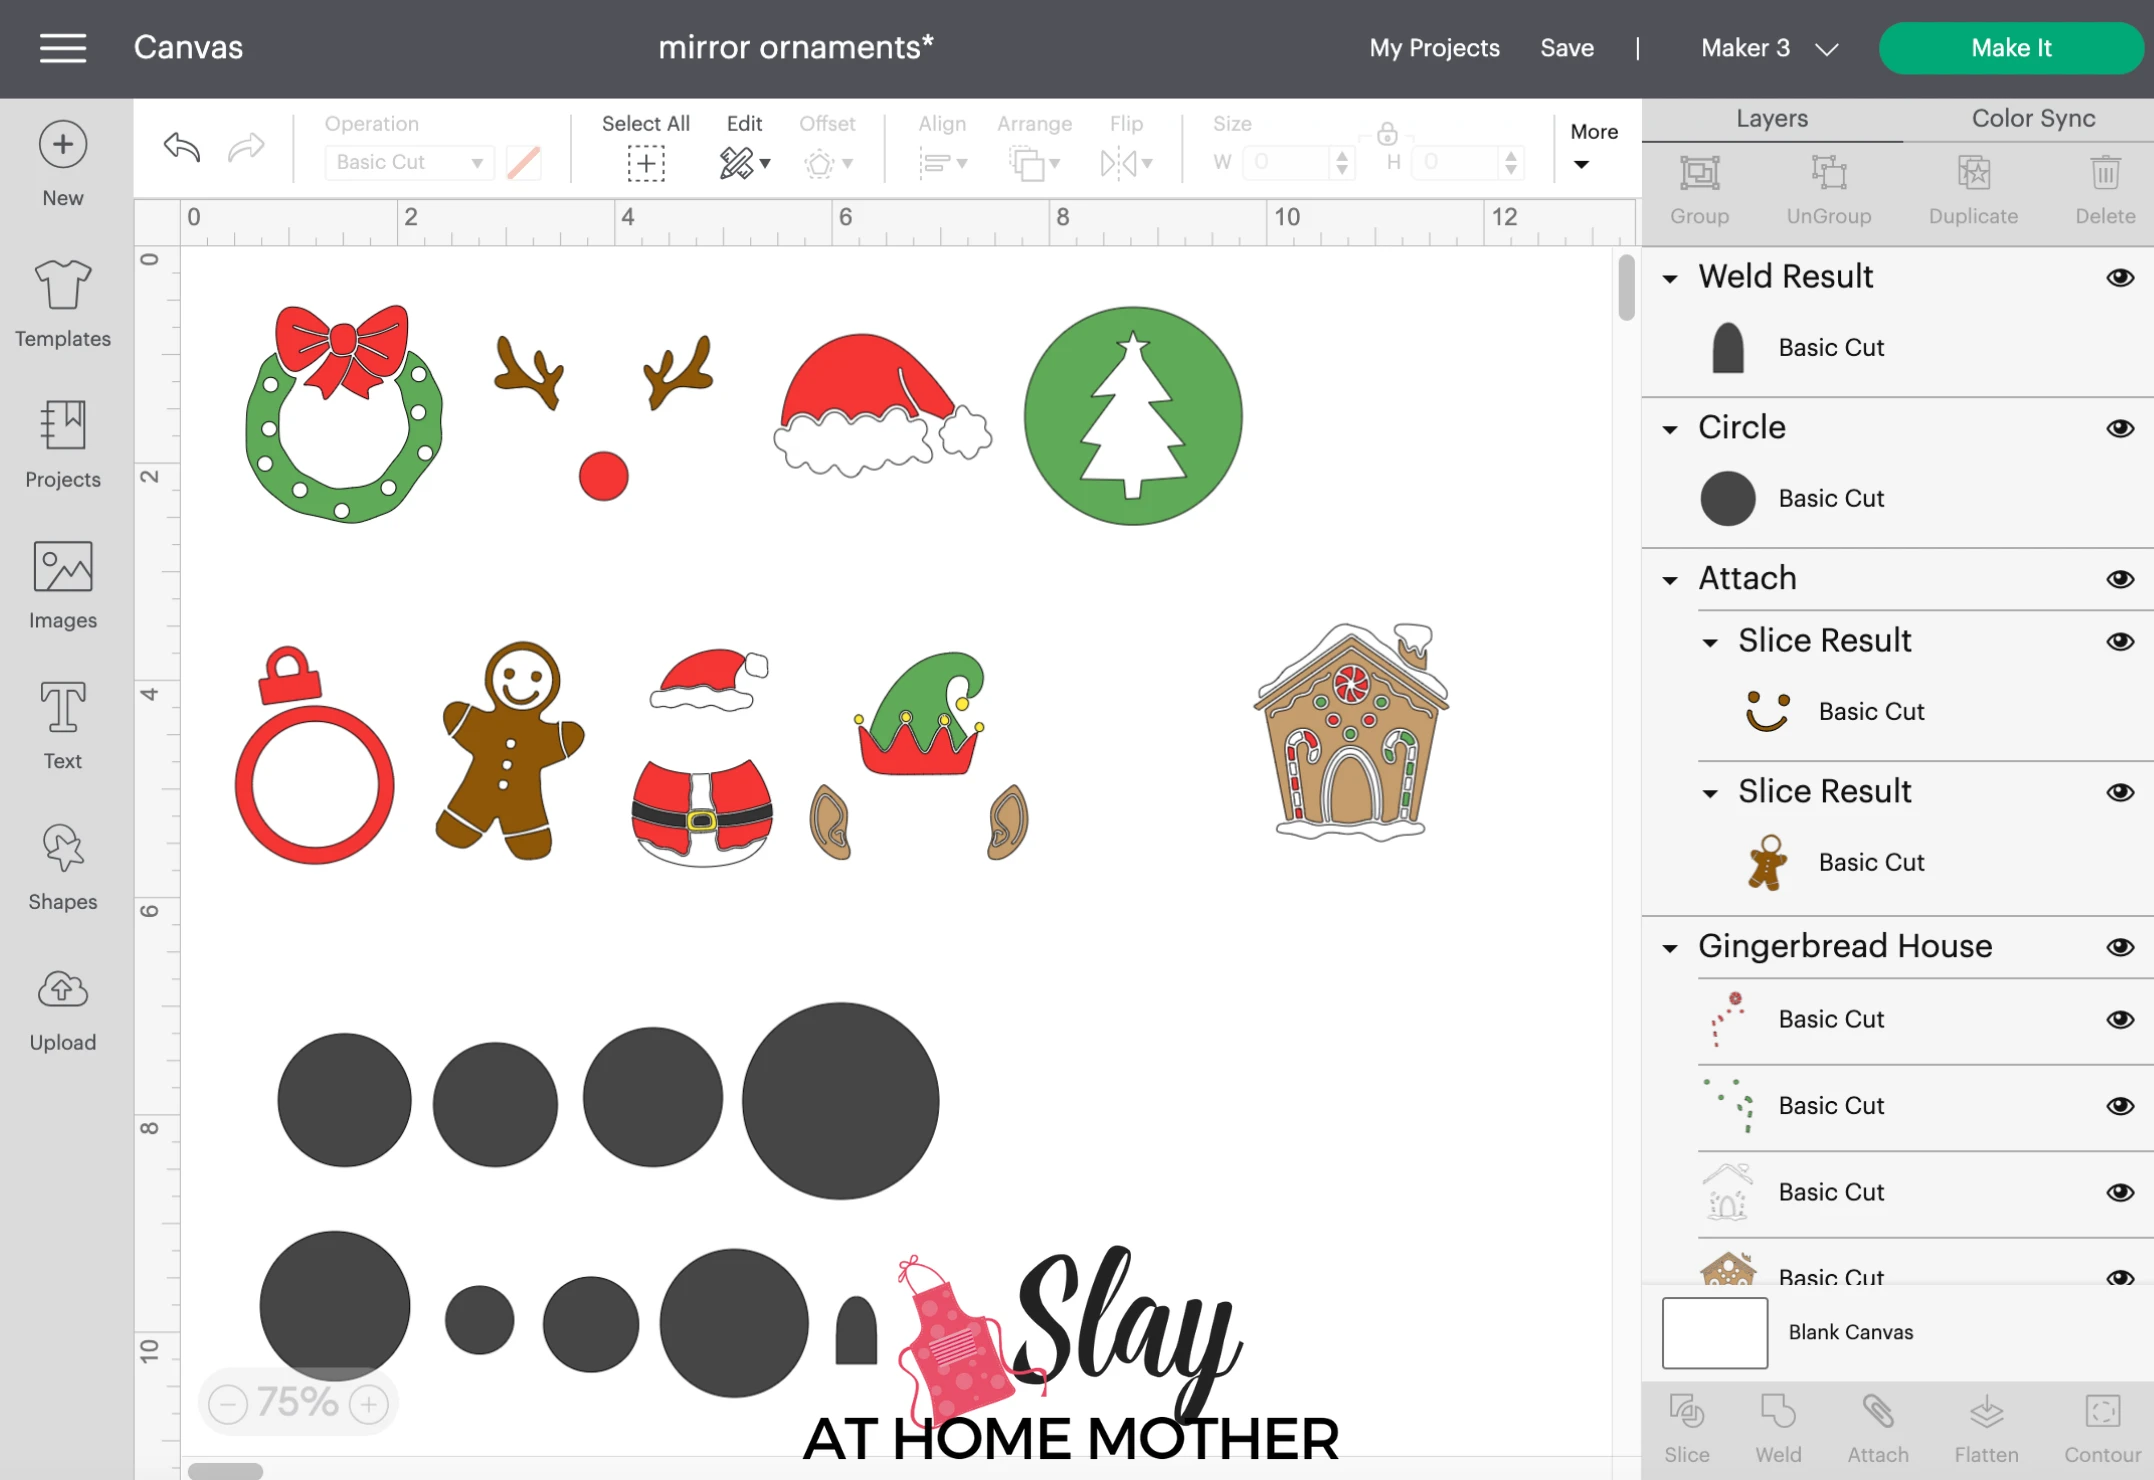Click the Canvas title
Image resolution: width=2154 pixels, height=1480 pixels.
[188, 47]
